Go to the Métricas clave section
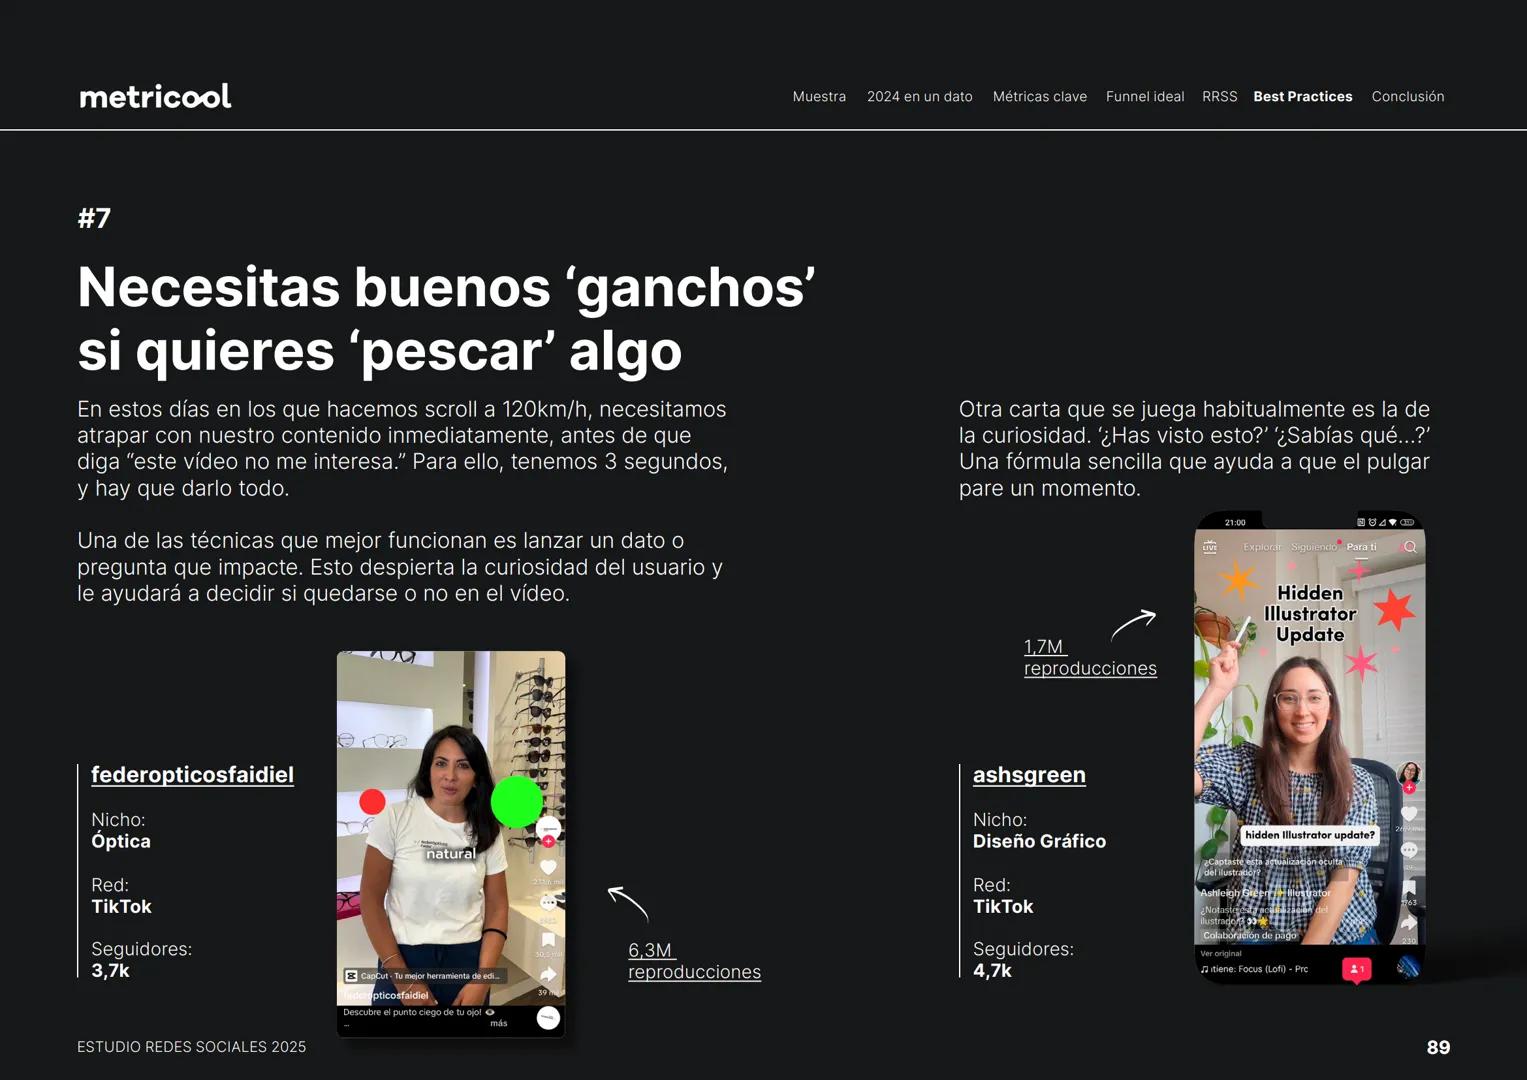Viewport: 1527px width, 1080px height. (1039, 97)
